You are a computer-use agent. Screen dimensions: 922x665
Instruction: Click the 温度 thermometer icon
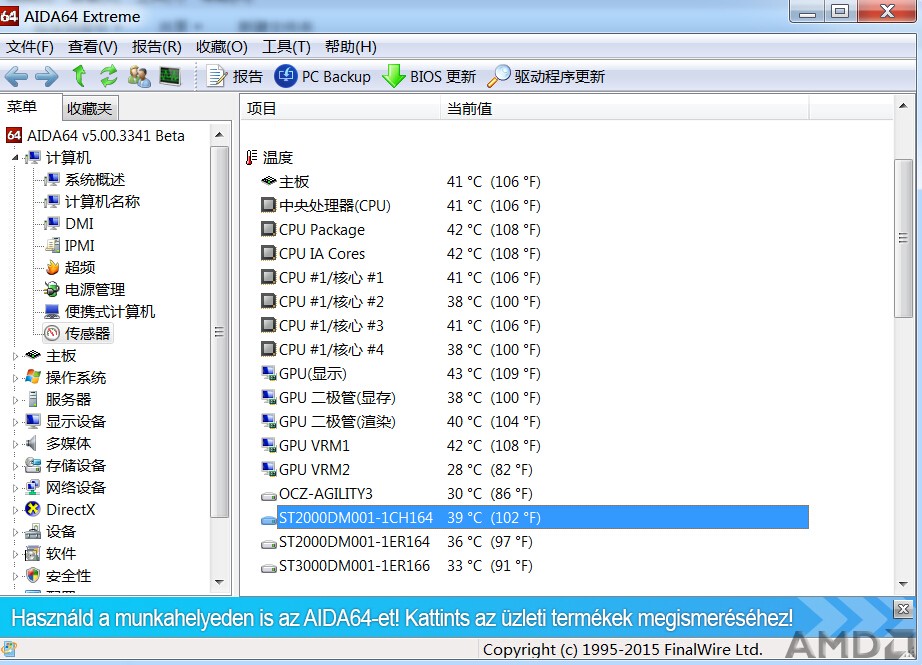(x=252, y=157)
